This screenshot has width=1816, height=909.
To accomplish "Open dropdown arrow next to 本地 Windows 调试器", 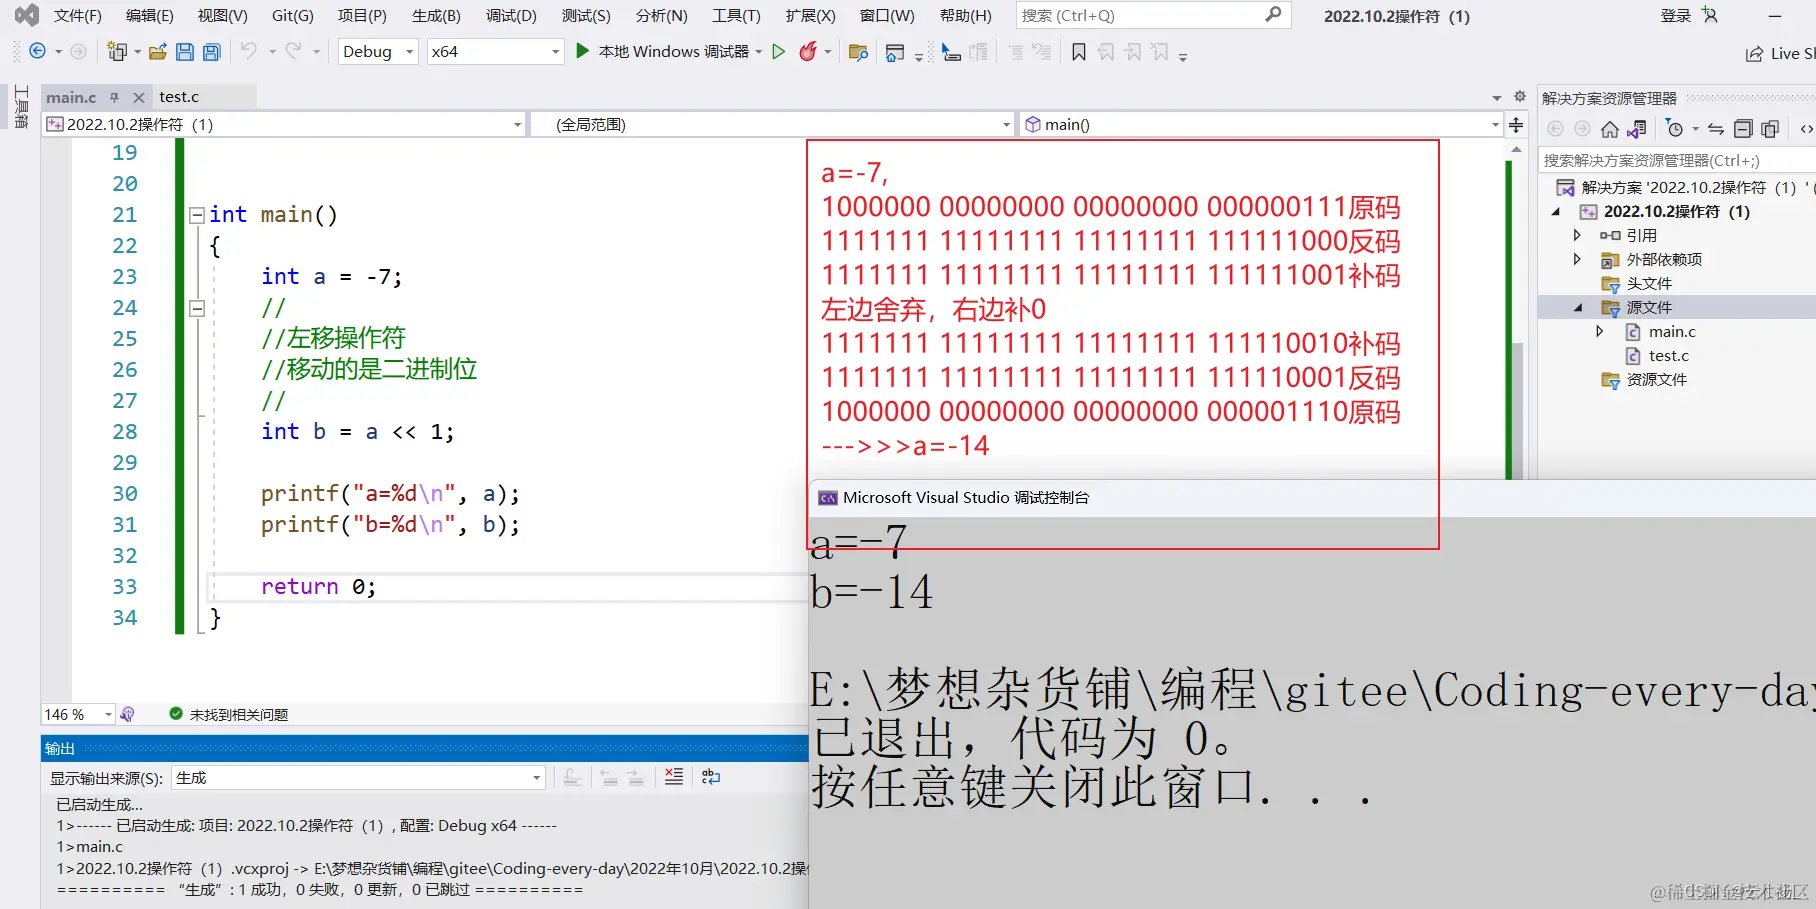I will [x=759, y=52].
